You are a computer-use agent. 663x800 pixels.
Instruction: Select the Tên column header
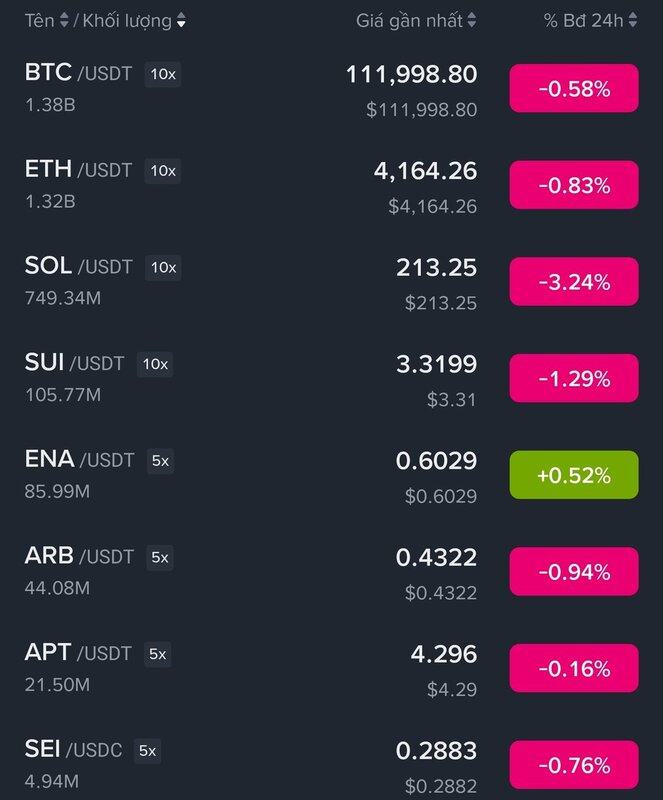pyautogui.click(x=39, y=20)
